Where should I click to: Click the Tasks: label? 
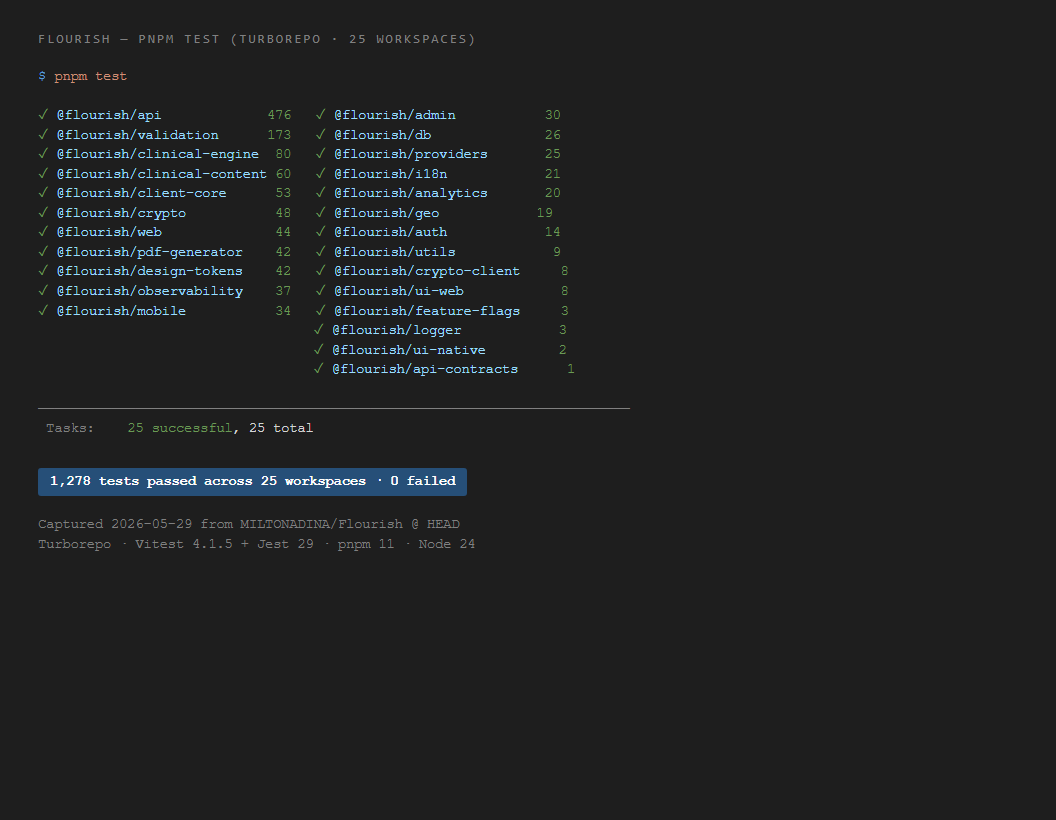[70, 428]
